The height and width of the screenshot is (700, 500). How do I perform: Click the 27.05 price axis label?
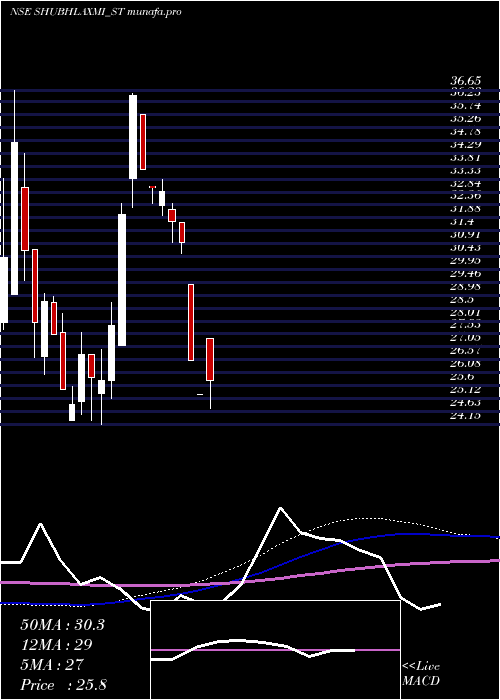(x=466, y=338)
